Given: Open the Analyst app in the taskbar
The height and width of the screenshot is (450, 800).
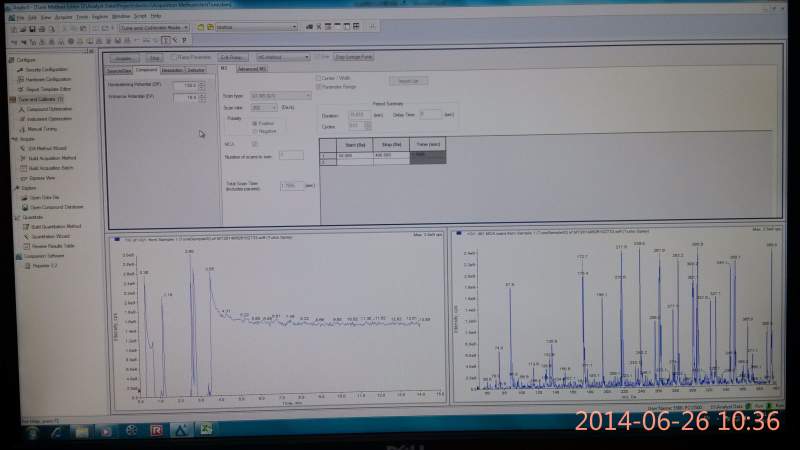Looking at the screenshot, I should click(x=181, y=430).
